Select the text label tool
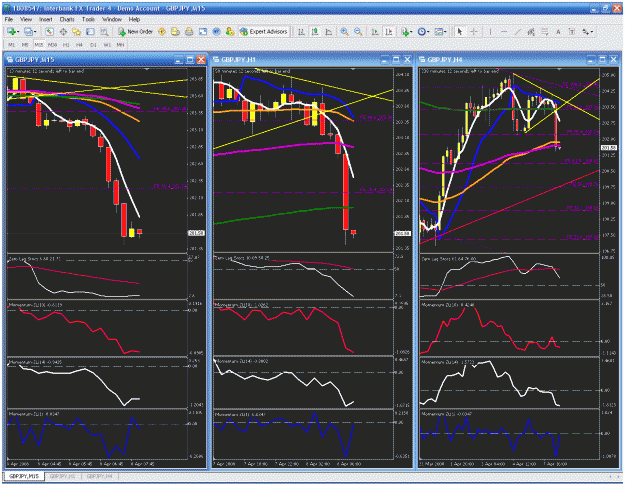Viewport: 625px width, 484px height. (x=572, y=31)
